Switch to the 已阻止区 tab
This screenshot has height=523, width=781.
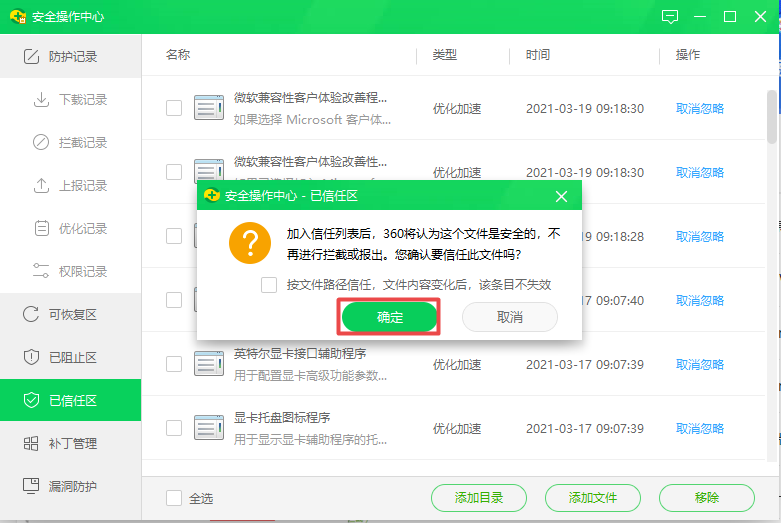click(x=70, y=358)
